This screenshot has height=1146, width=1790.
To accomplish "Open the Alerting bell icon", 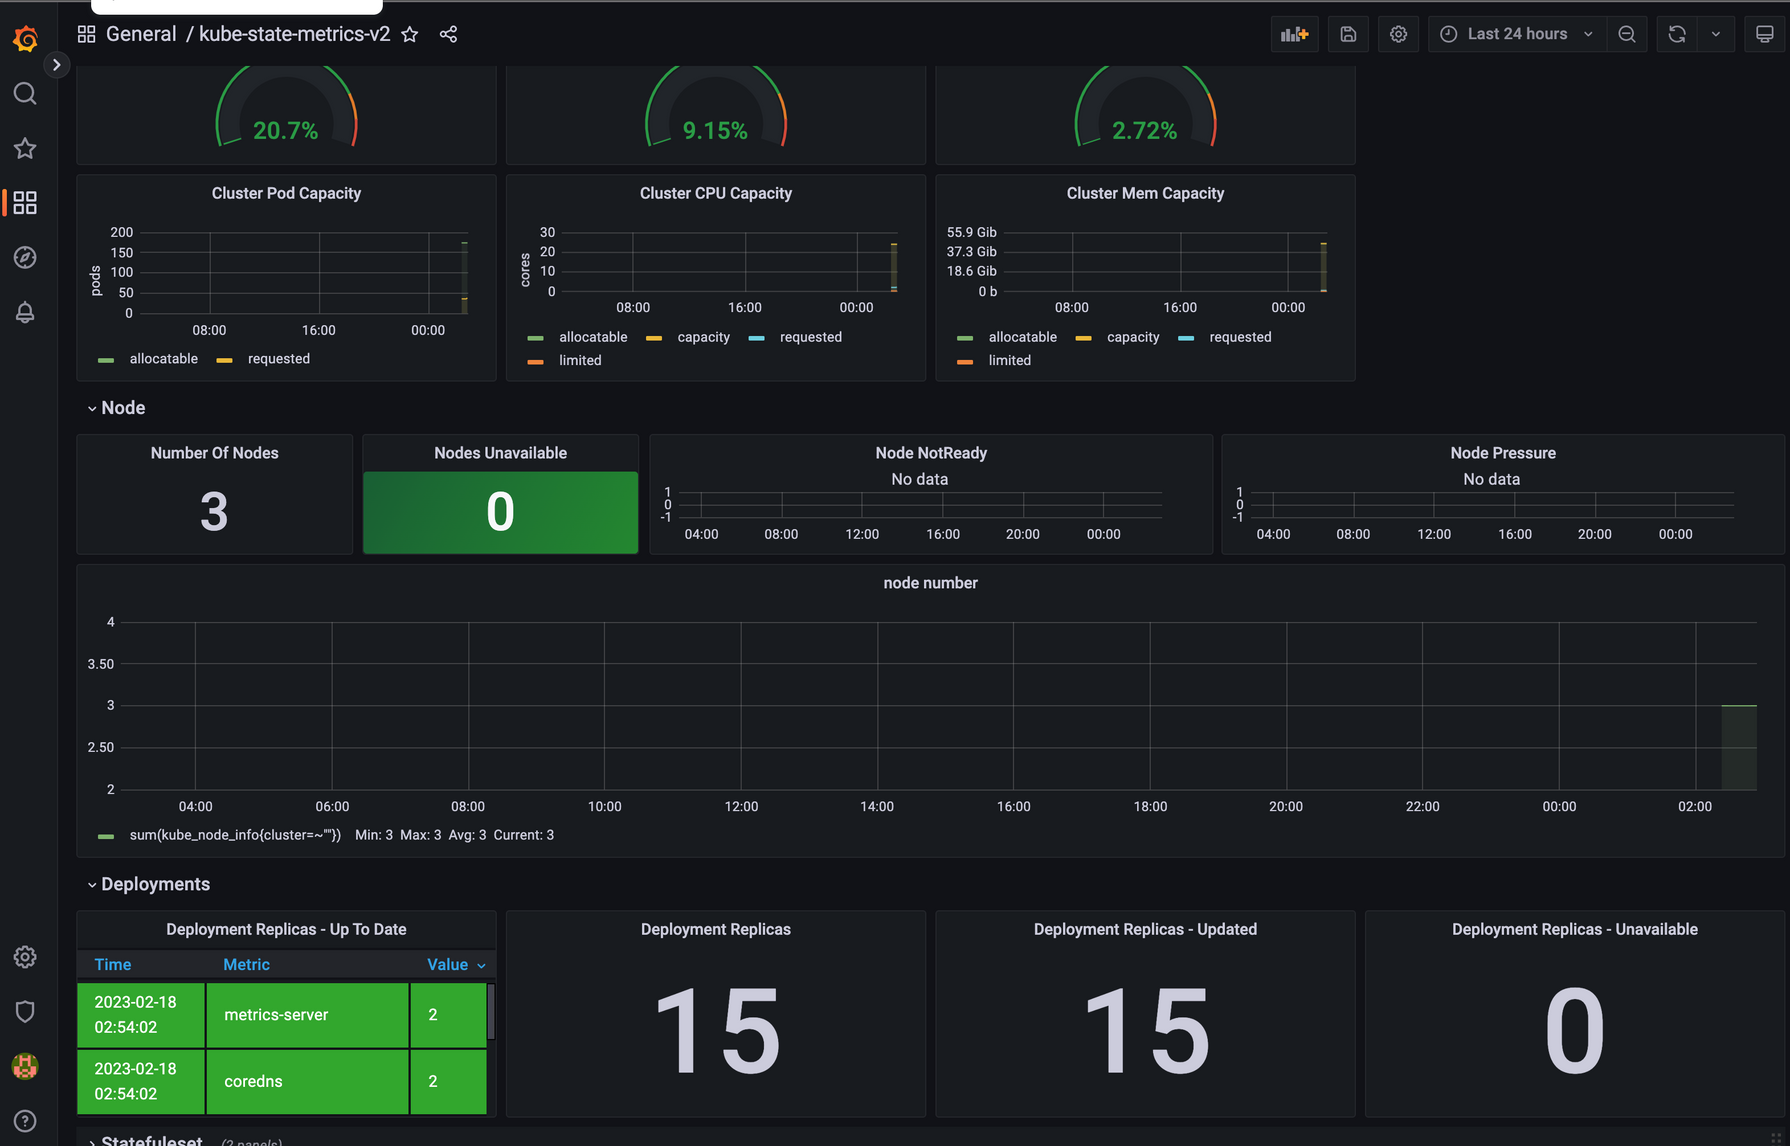I will (25, 312).
